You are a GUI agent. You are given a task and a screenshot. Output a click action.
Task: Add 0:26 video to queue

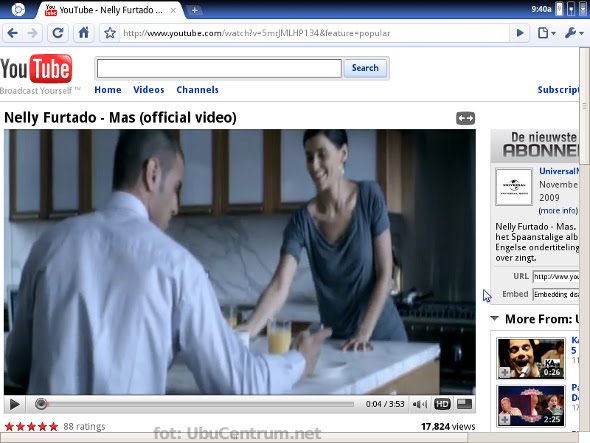tap(505, 372)
